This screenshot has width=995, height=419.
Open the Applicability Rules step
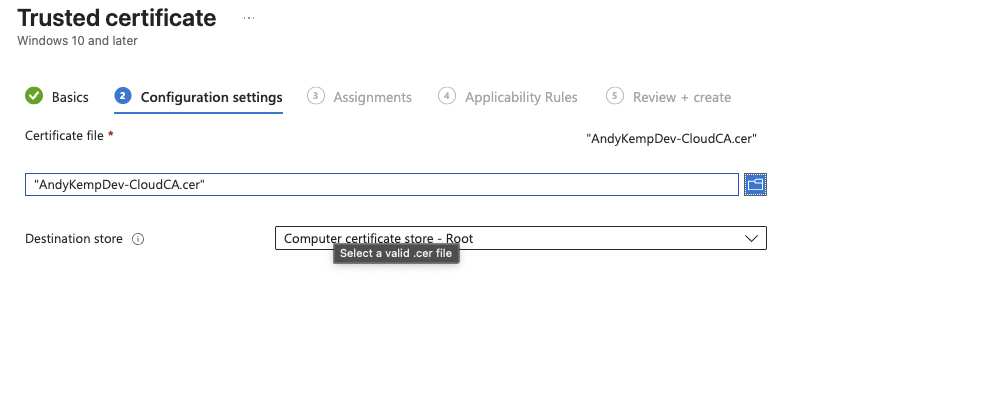521,97
